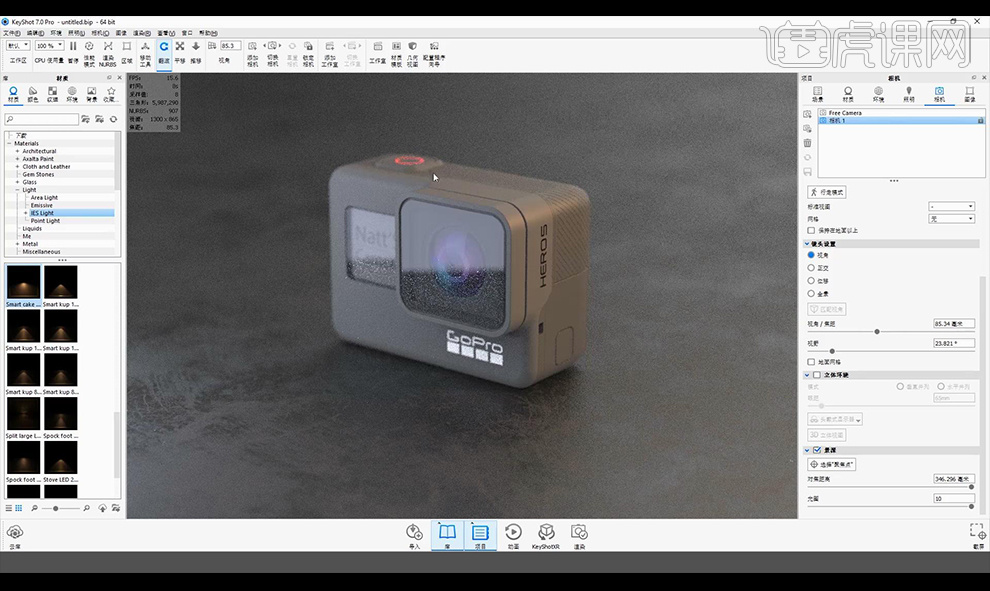Collapse the Light folder in material tree
Image resolution: width=990 pixels, height=591 pixels.
click(x=17, y=190)
